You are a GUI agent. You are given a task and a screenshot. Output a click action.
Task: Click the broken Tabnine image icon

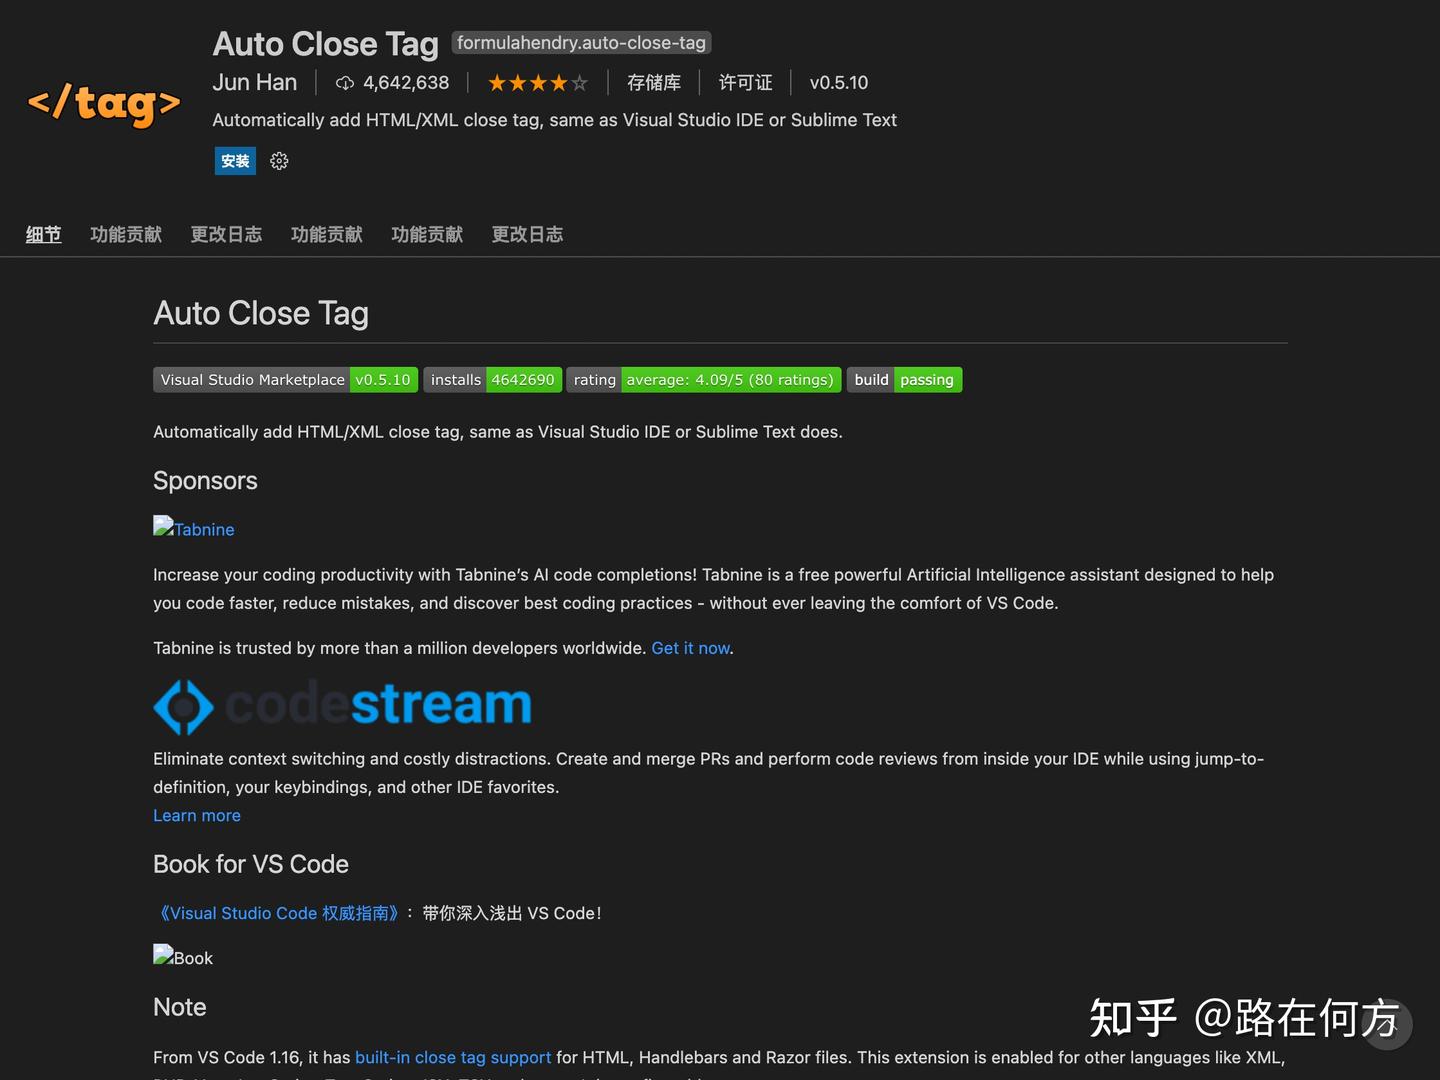pyautogui.click(x=163, y=526)
